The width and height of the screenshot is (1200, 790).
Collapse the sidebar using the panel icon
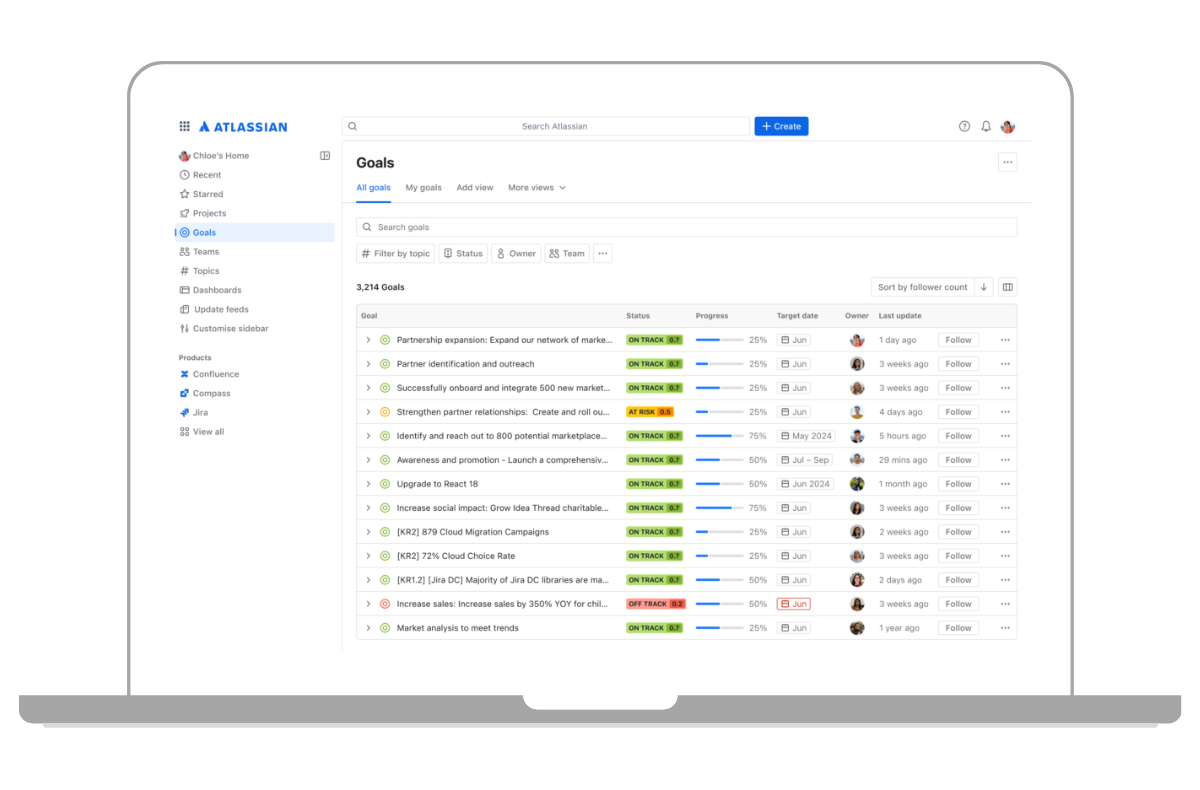[325, 156]
